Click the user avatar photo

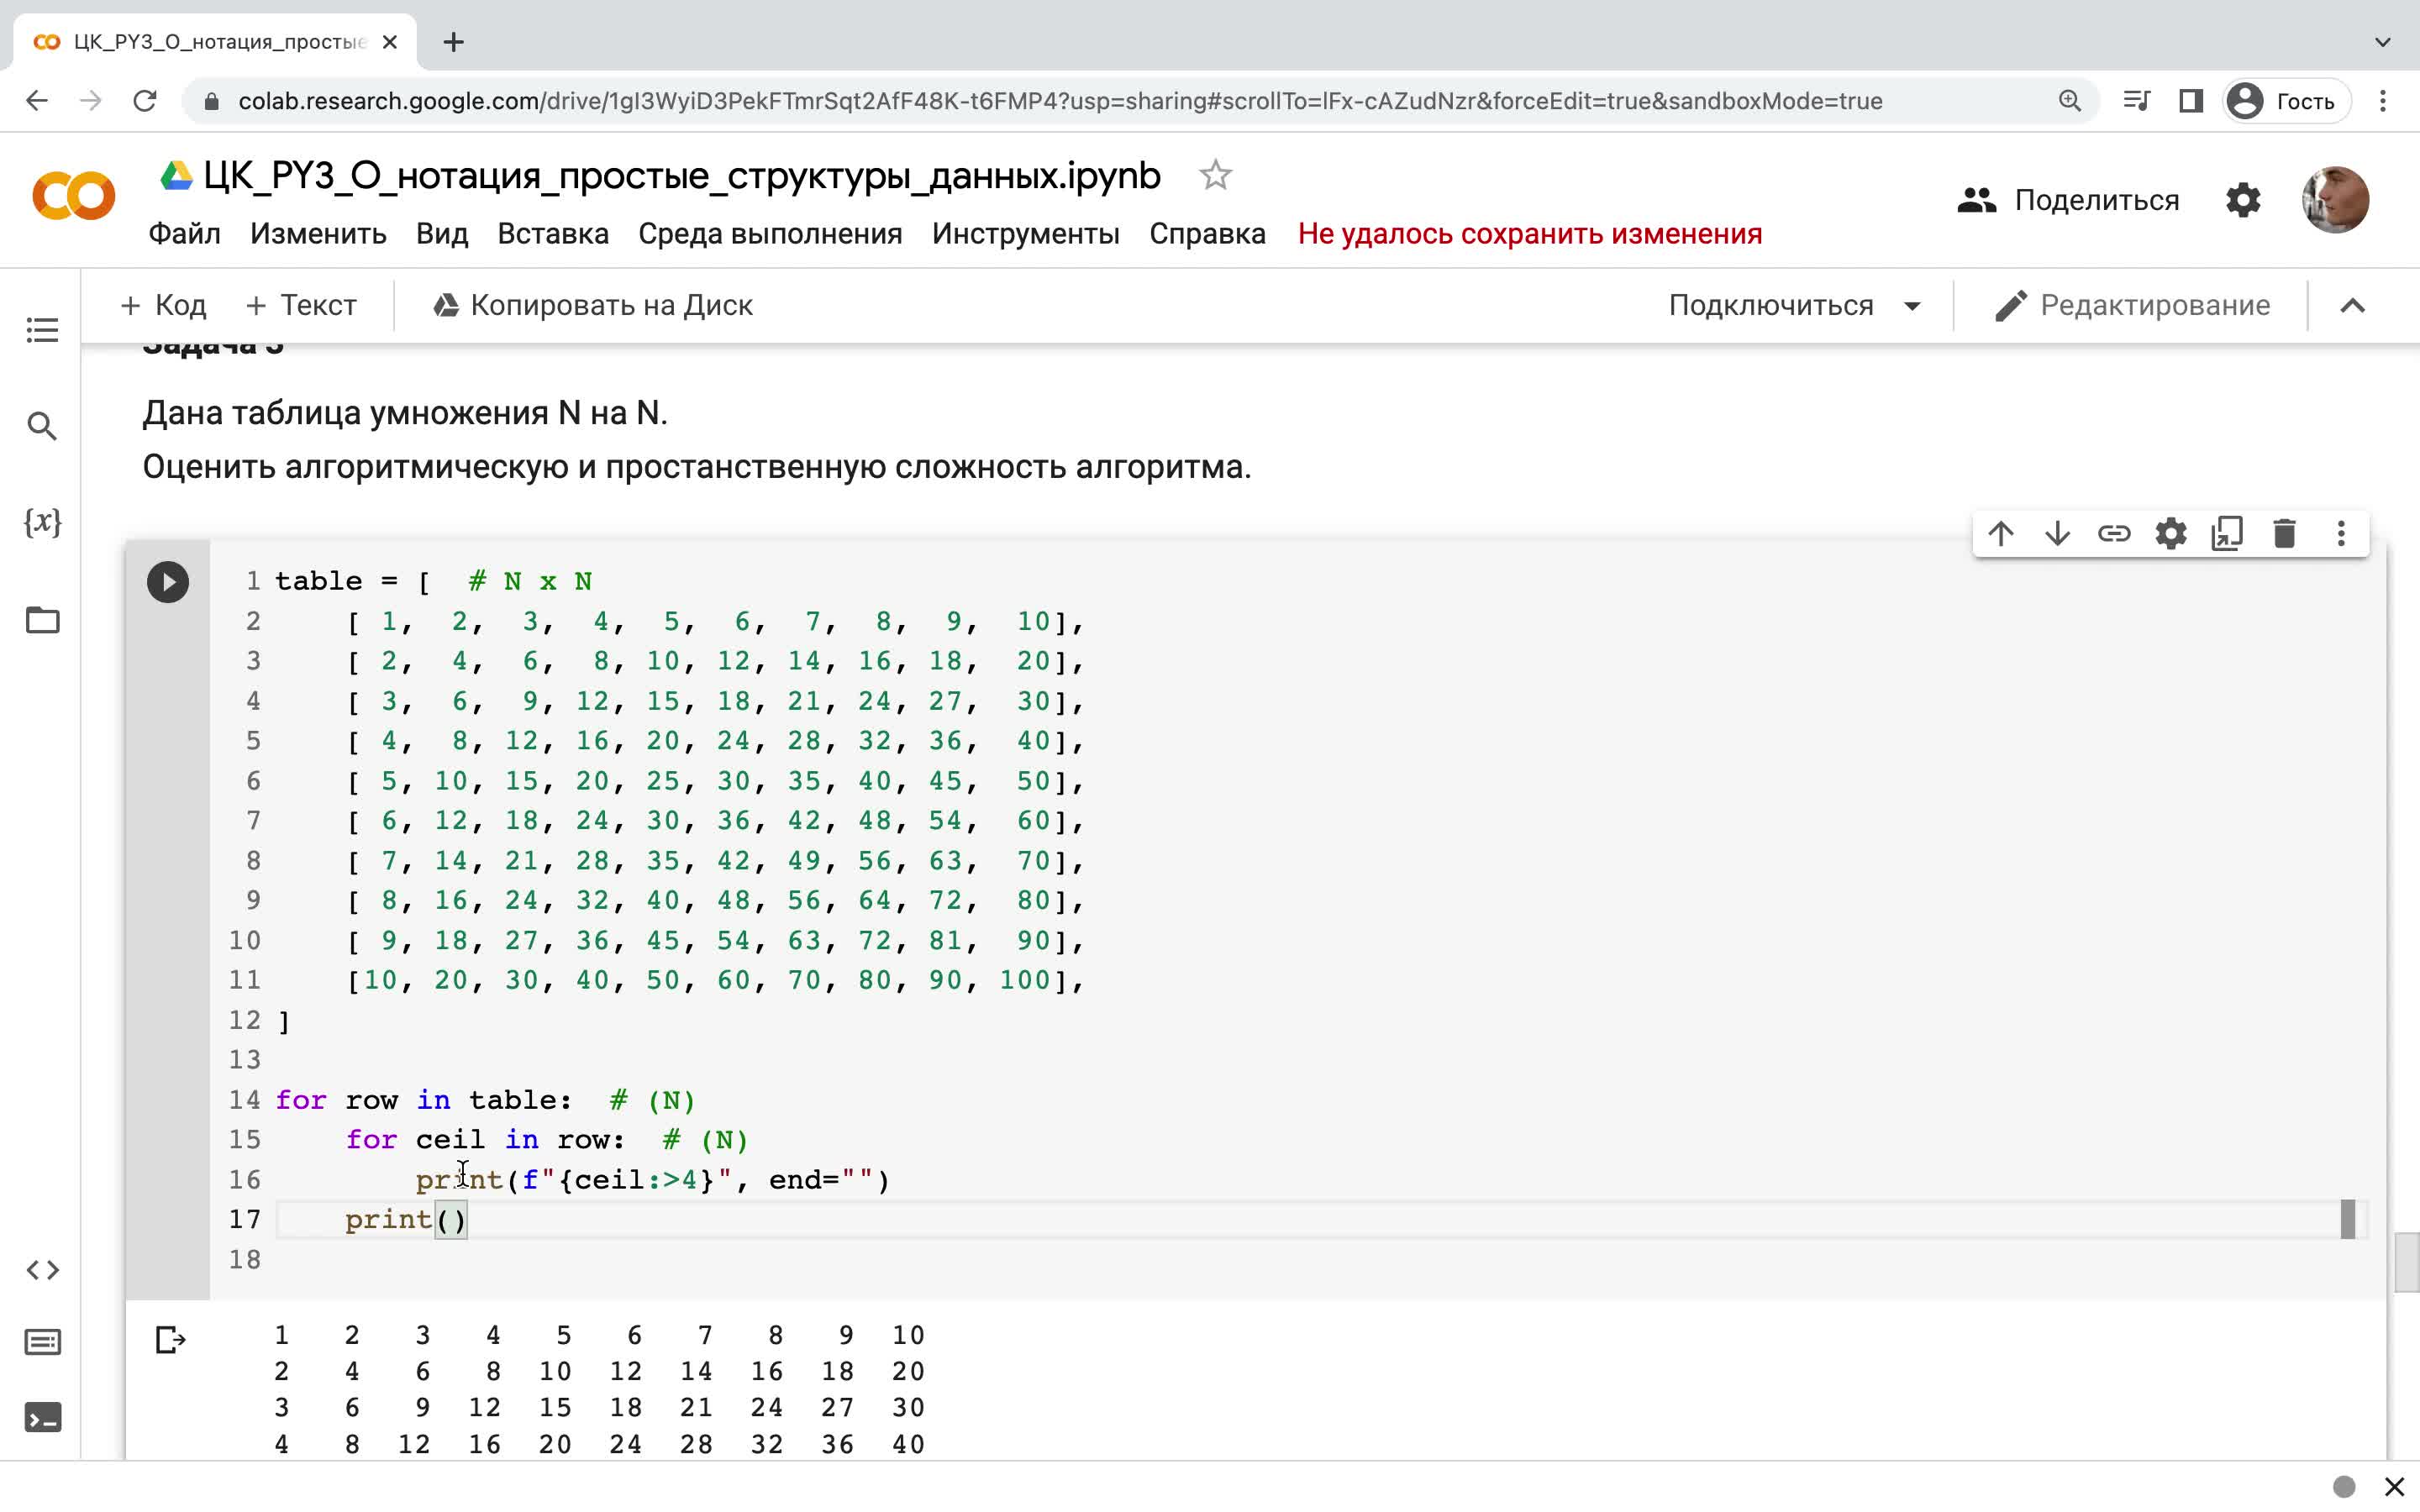[2335, 200]
